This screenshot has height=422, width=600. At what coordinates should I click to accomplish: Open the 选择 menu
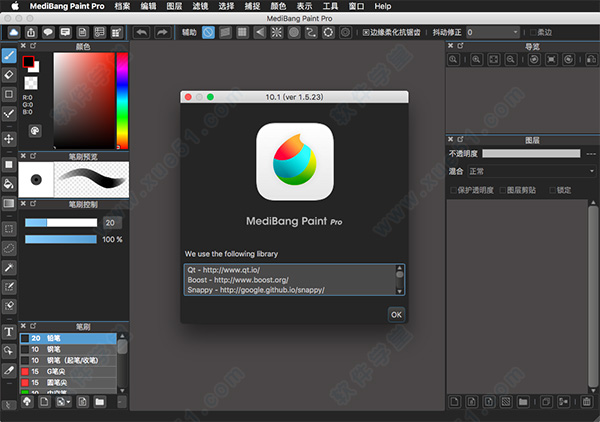coord(226,6)
